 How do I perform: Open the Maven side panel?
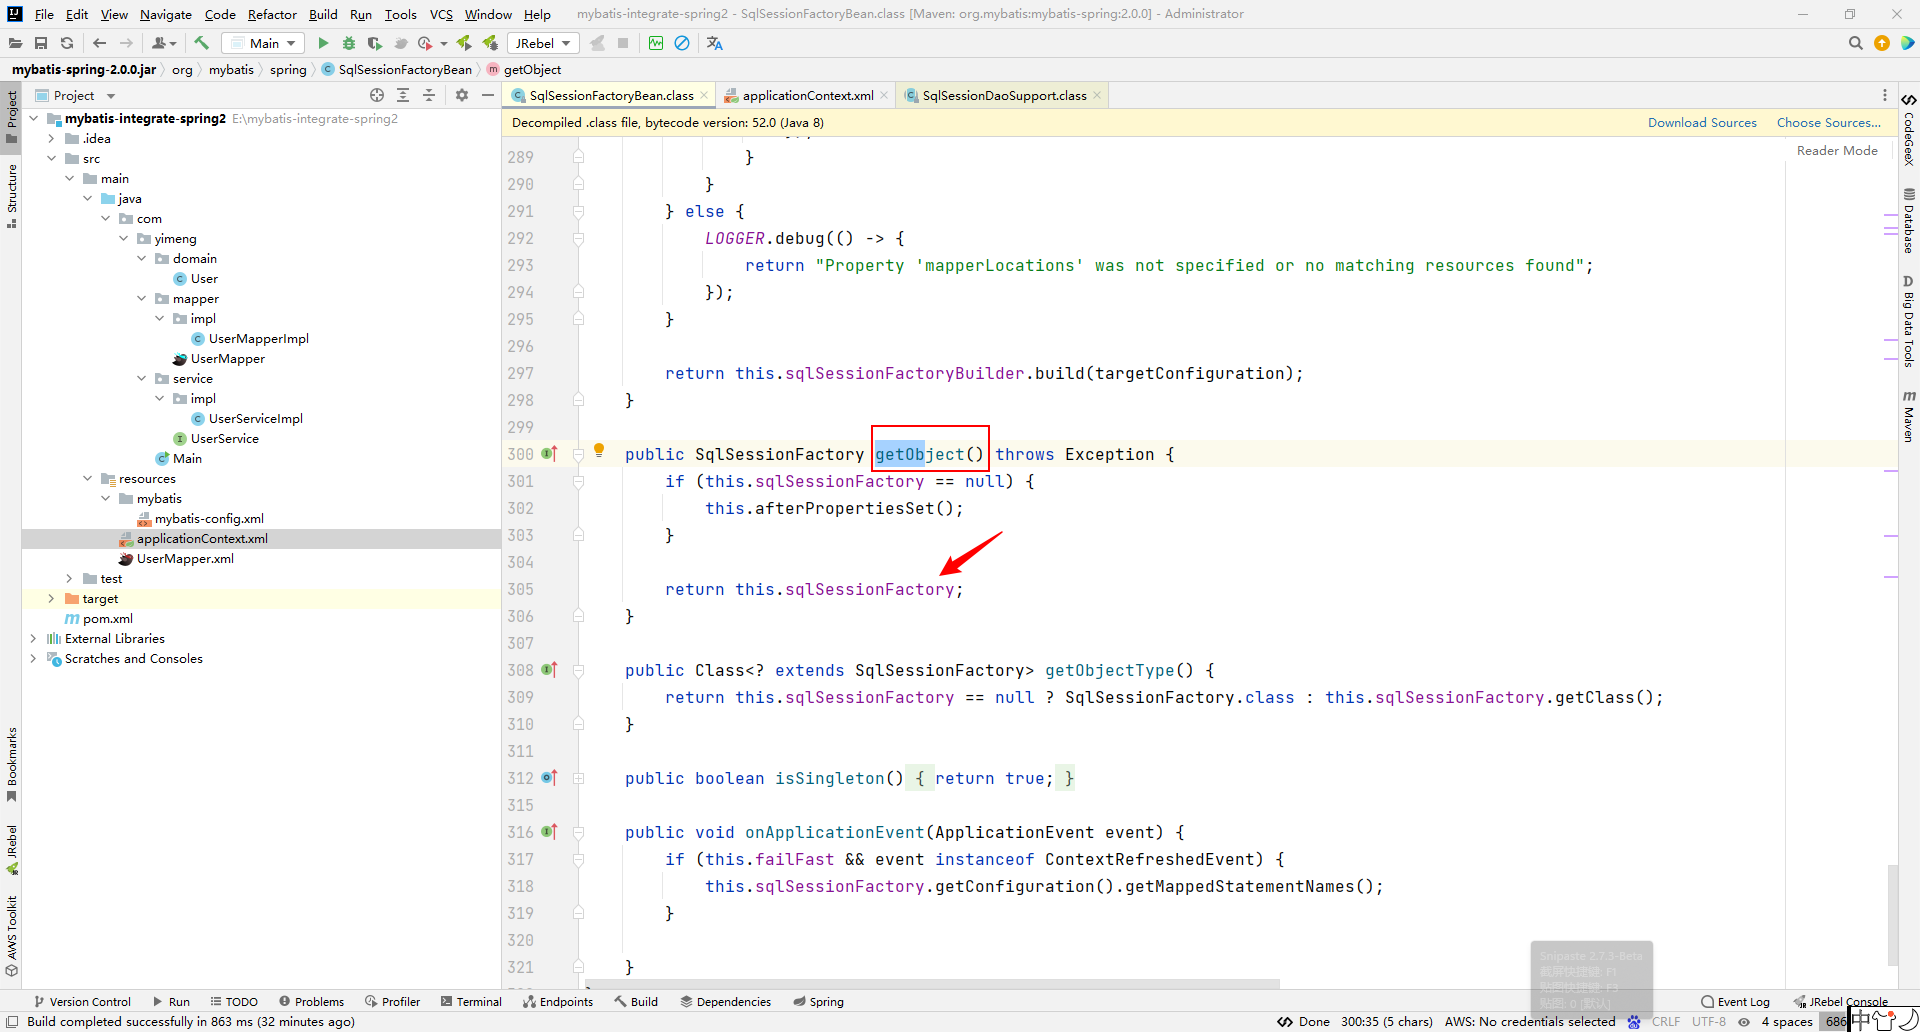click(x=1908, y=416)
